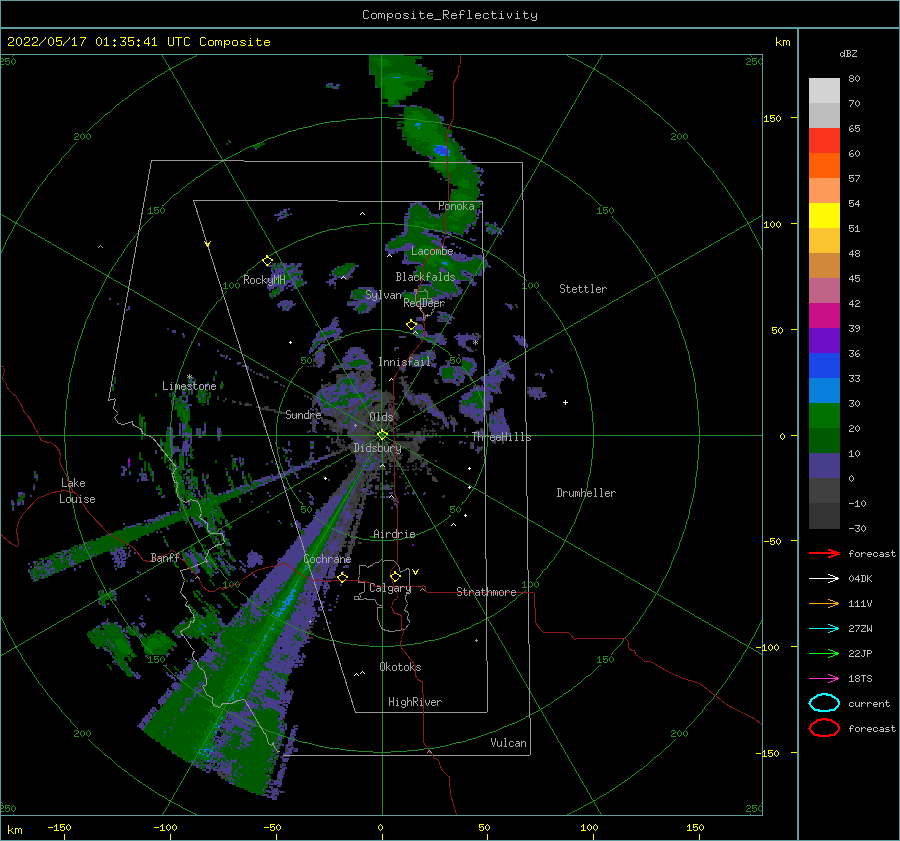Click the dBZ legend heading
Screen dimensions: 900x841
click(x=848, y=53)
